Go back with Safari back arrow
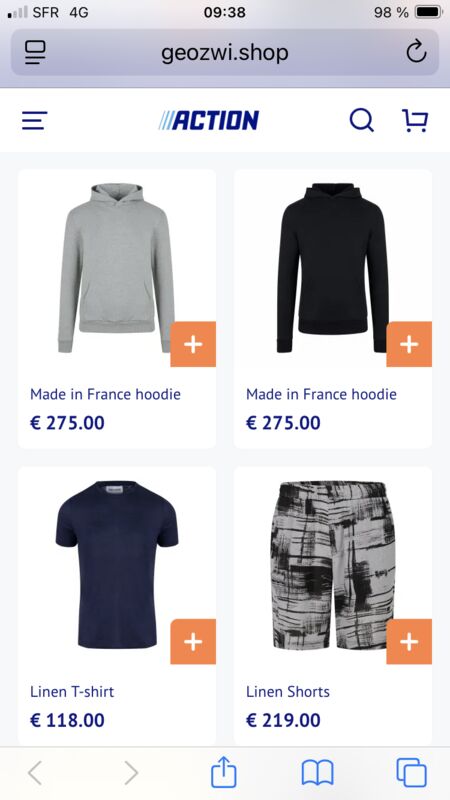The height and width of the screenshot is (800, 450). (x=35, y=772)
